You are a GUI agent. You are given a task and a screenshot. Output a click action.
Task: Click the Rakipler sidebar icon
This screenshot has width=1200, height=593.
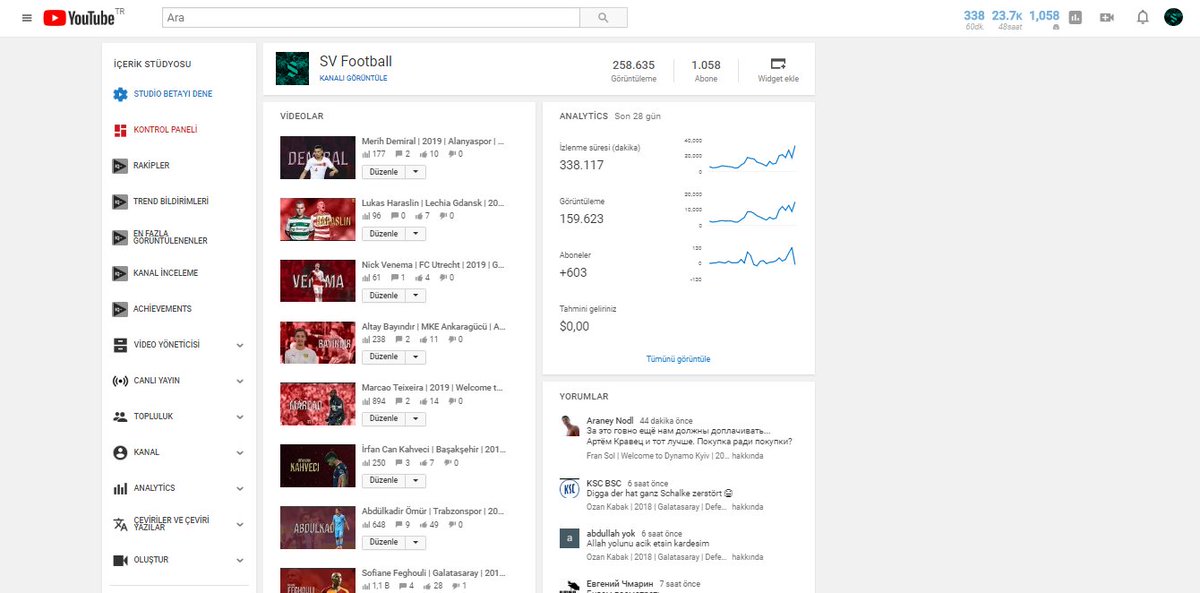pos(120,165)
